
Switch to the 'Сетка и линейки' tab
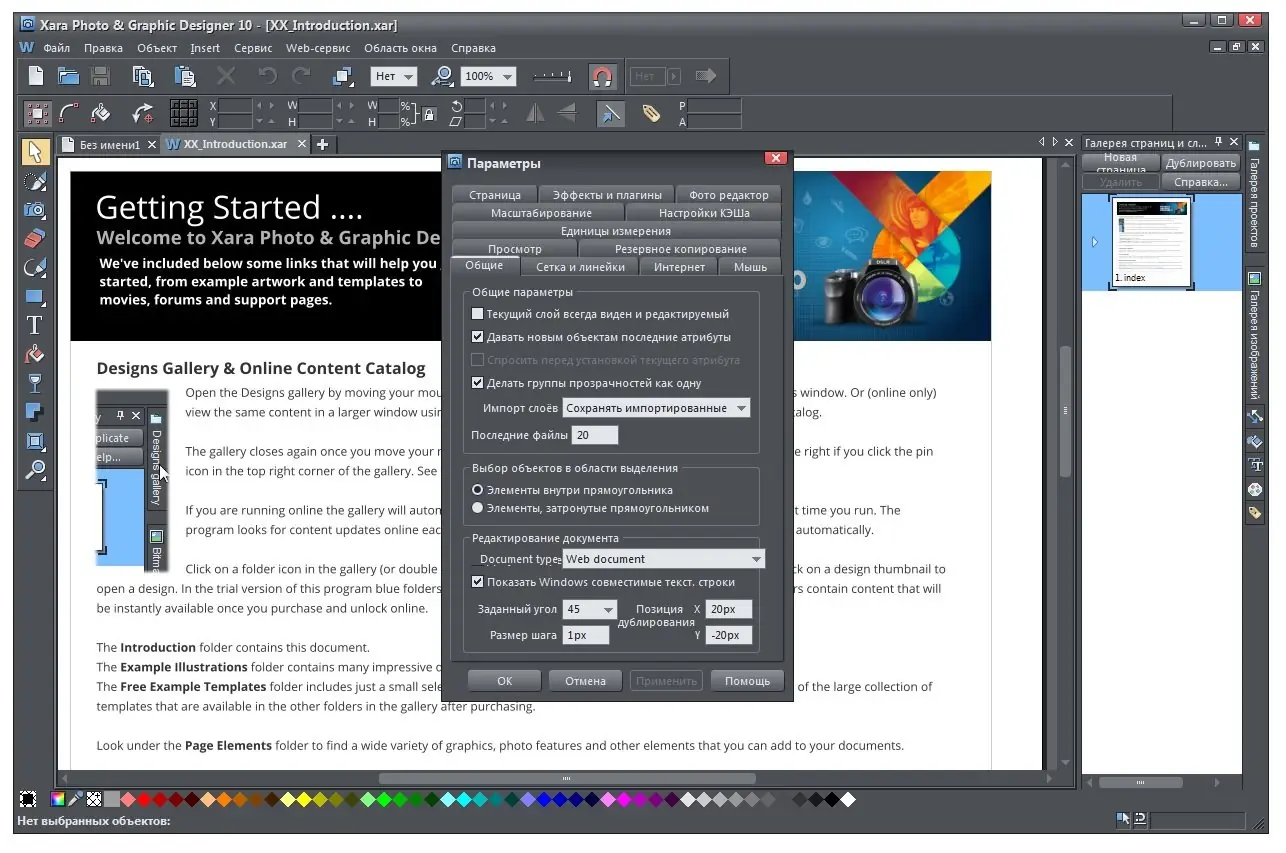[580, 267]
